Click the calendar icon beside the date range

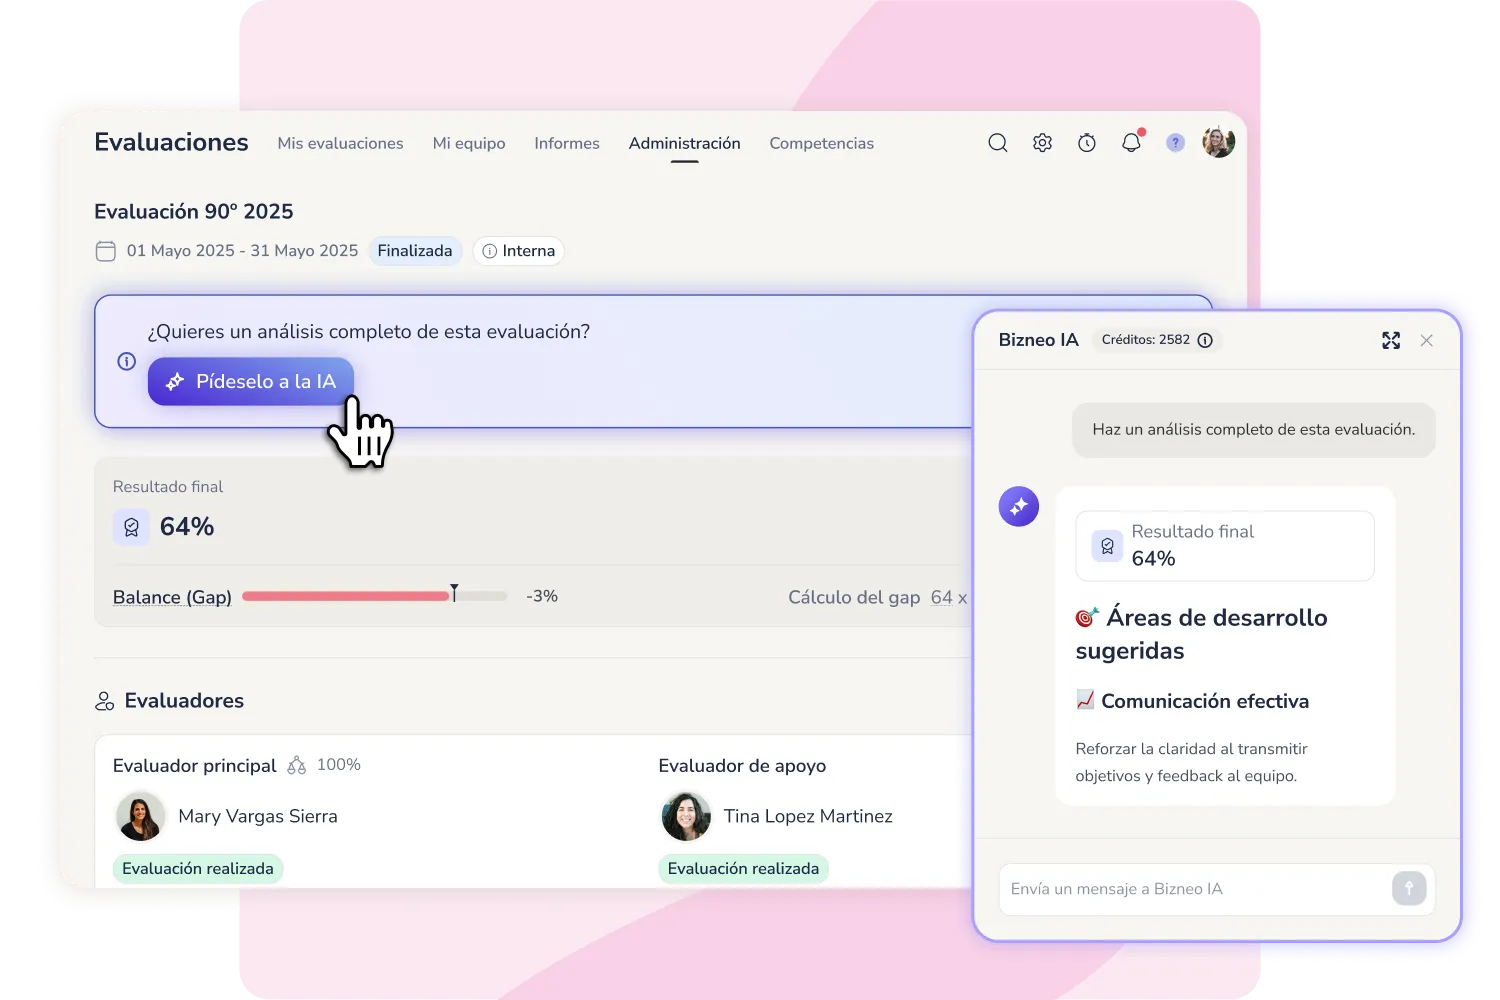point(105,251)
